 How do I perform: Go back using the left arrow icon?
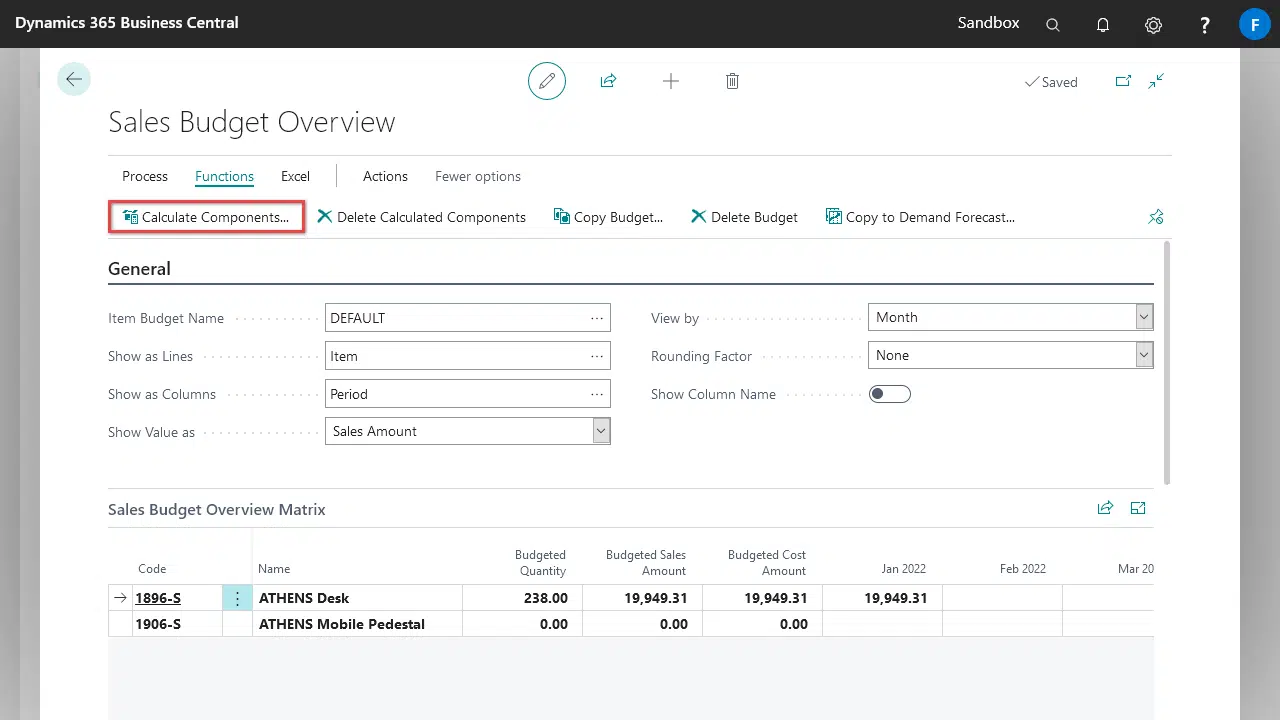(x=74, y=79)
